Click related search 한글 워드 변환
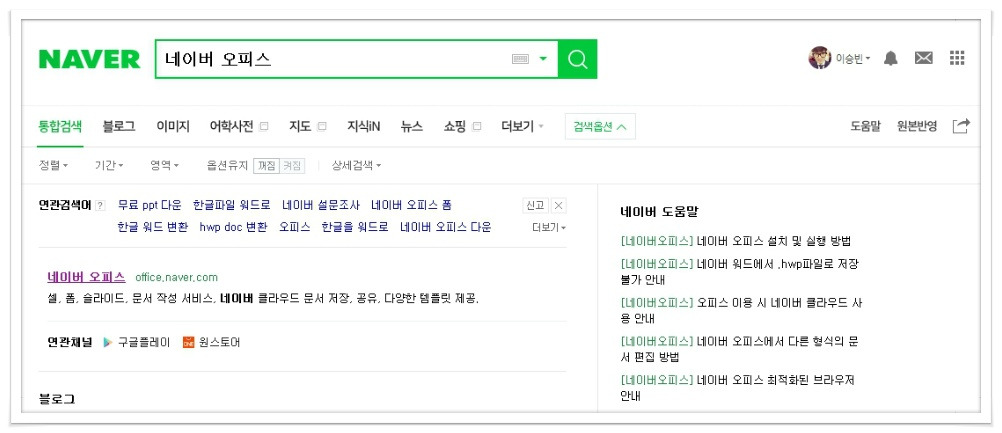 pos(153,227)
